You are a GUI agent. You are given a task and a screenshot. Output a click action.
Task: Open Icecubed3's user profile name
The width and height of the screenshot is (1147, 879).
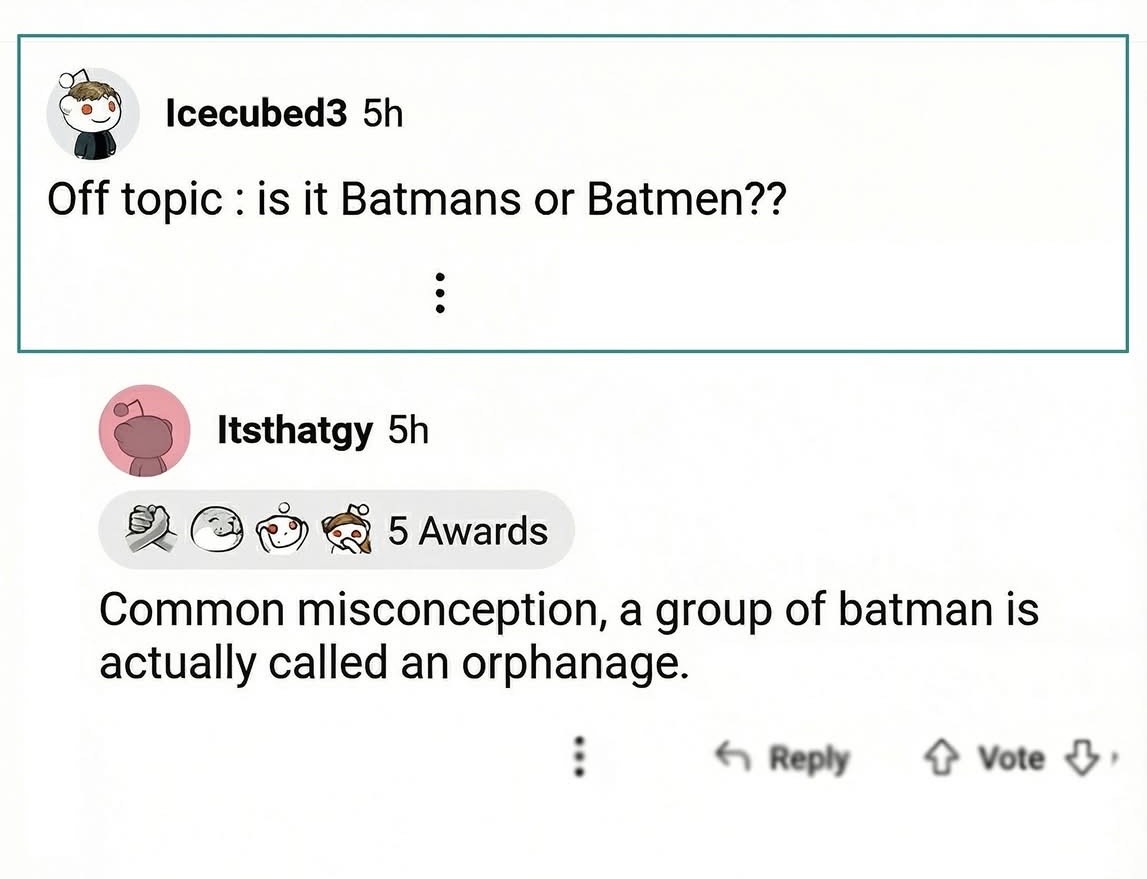pos(255,114)
